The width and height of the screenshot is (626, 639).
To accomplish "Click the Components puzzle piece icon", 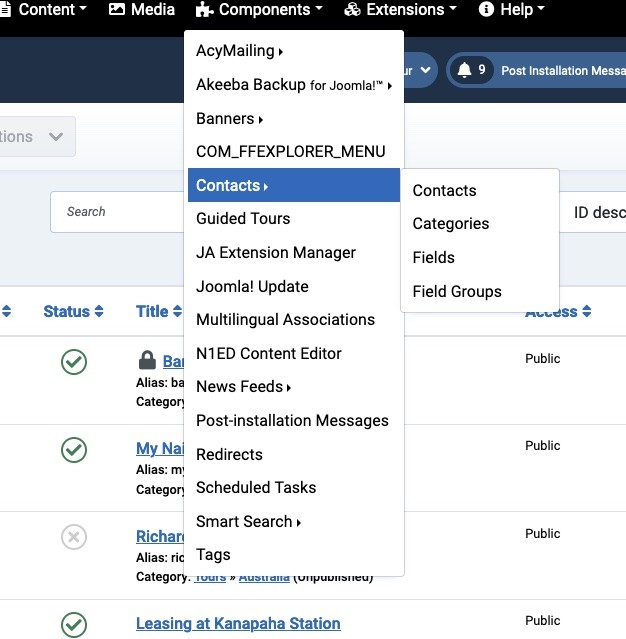I will [x=204, y=10].
